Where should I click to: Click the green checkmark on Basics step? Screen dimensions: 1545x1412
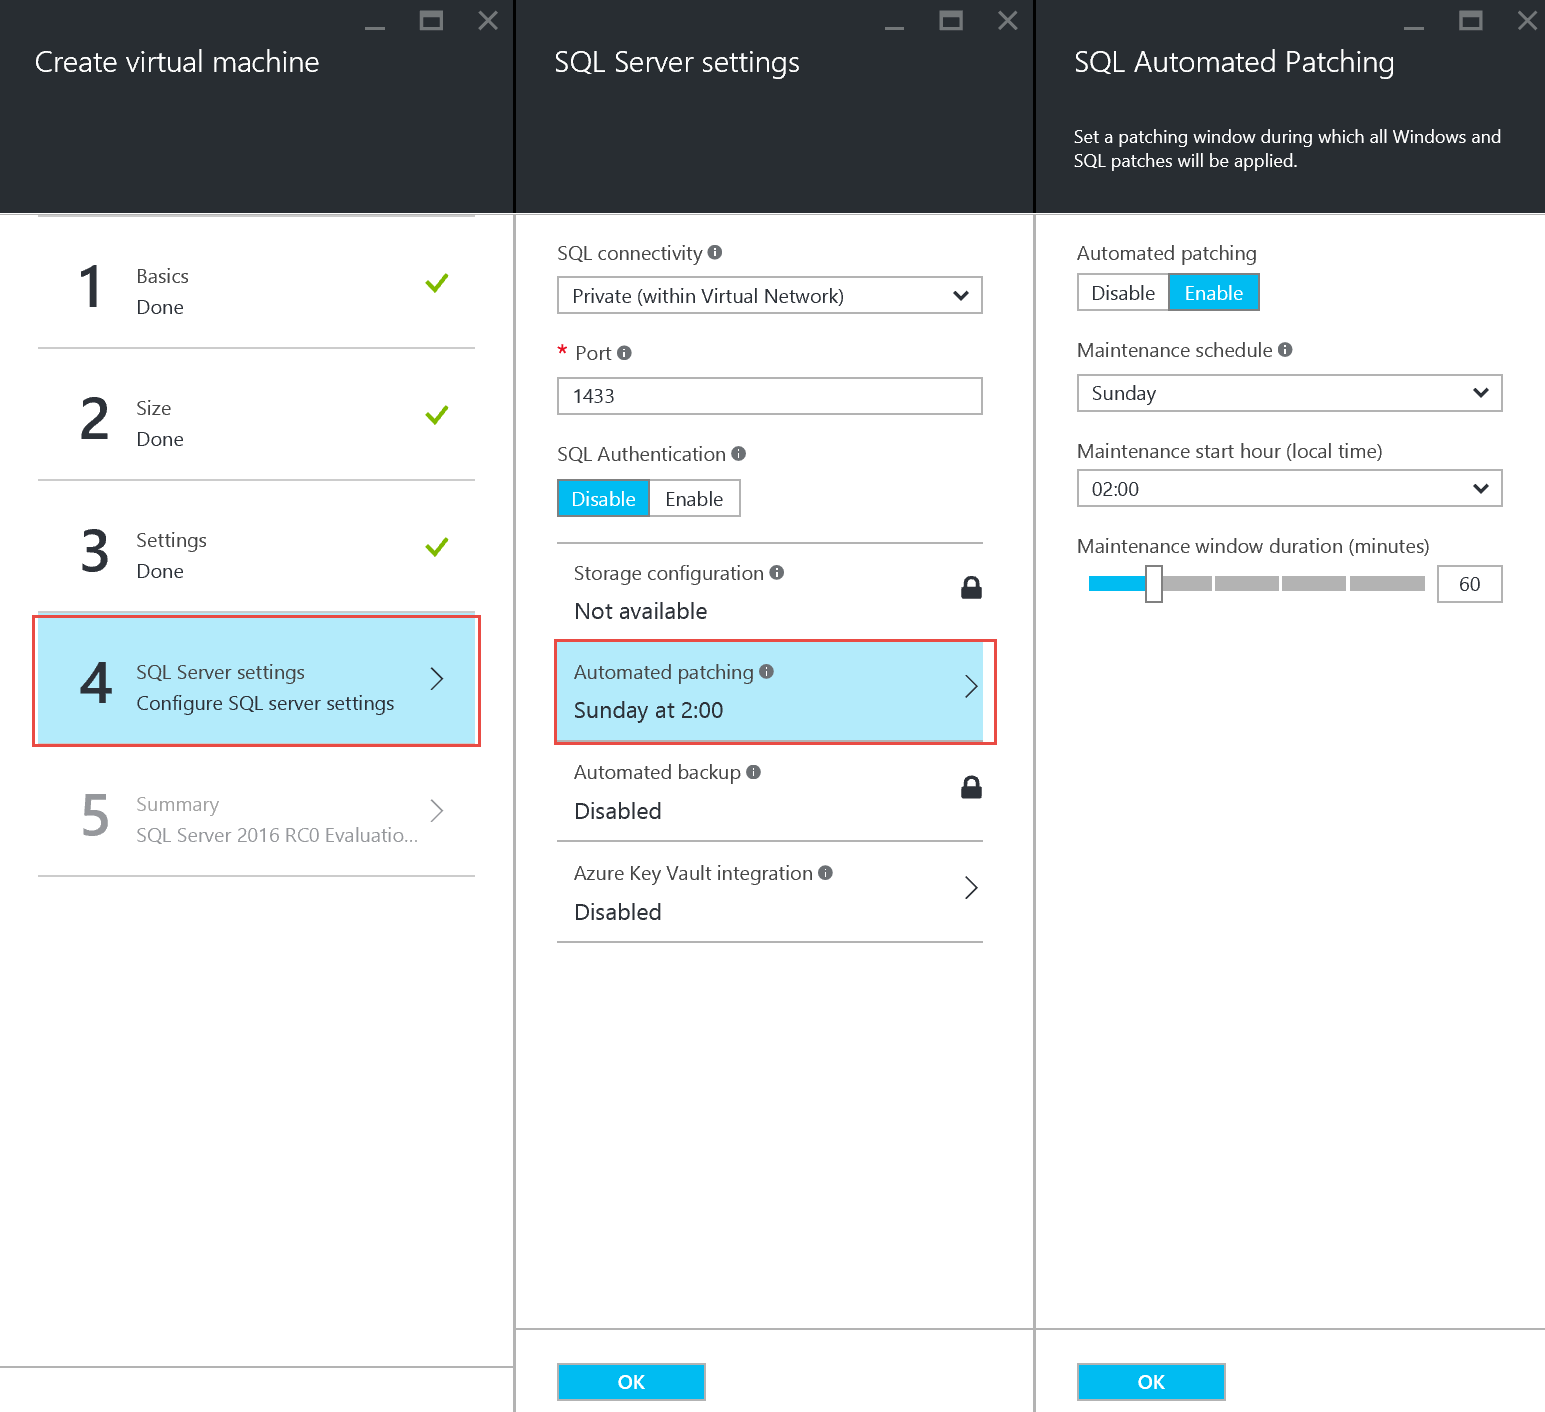[436, 283]
